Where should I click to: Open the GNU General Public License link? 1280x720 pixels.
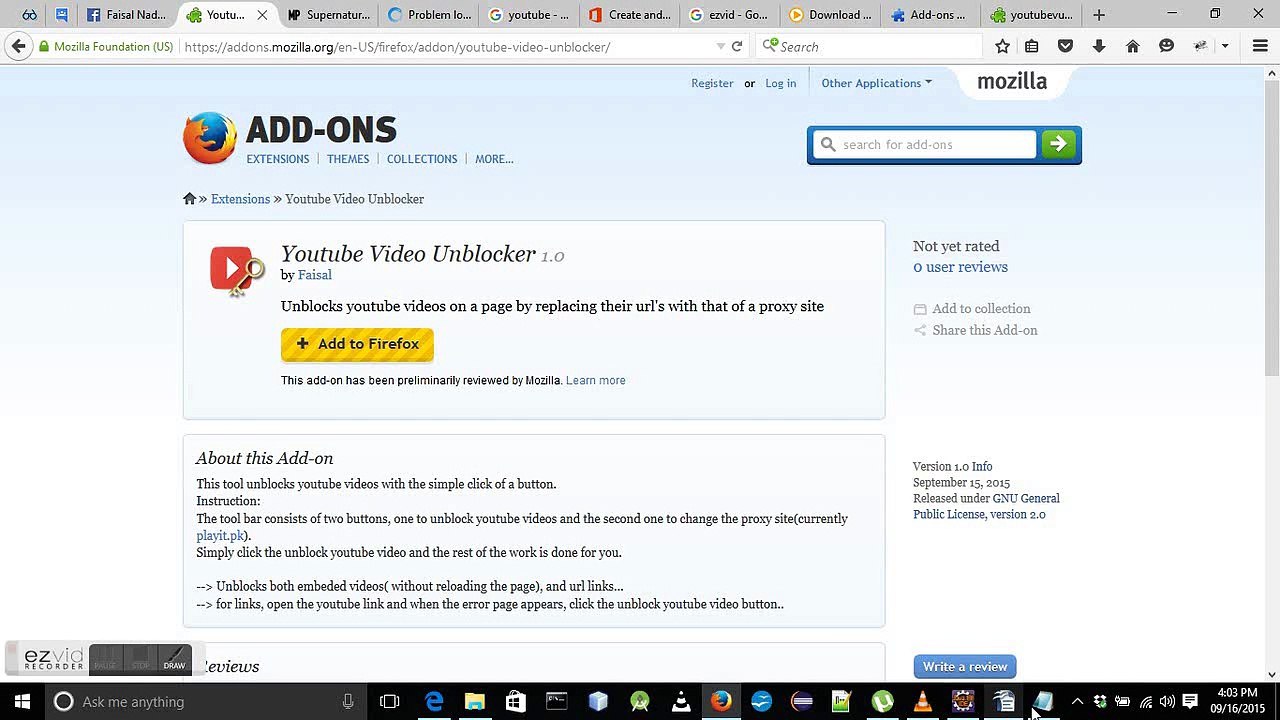click(x=986, y=506)
